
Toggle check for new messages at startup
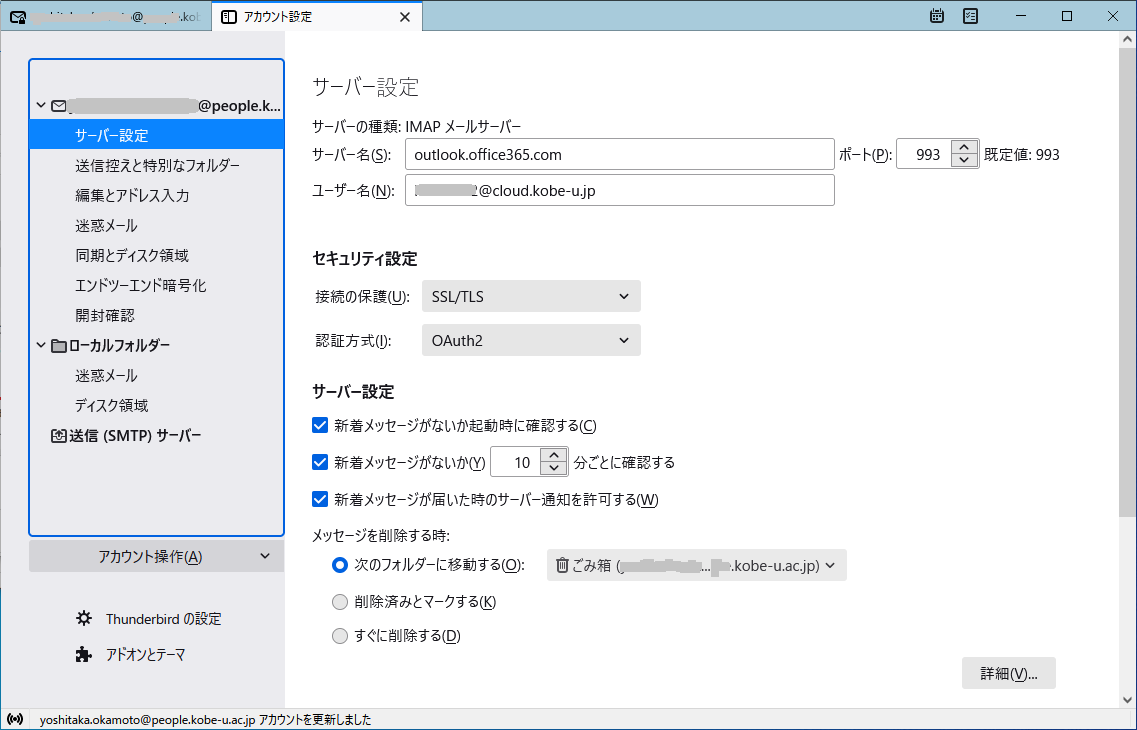pos(320,426)
